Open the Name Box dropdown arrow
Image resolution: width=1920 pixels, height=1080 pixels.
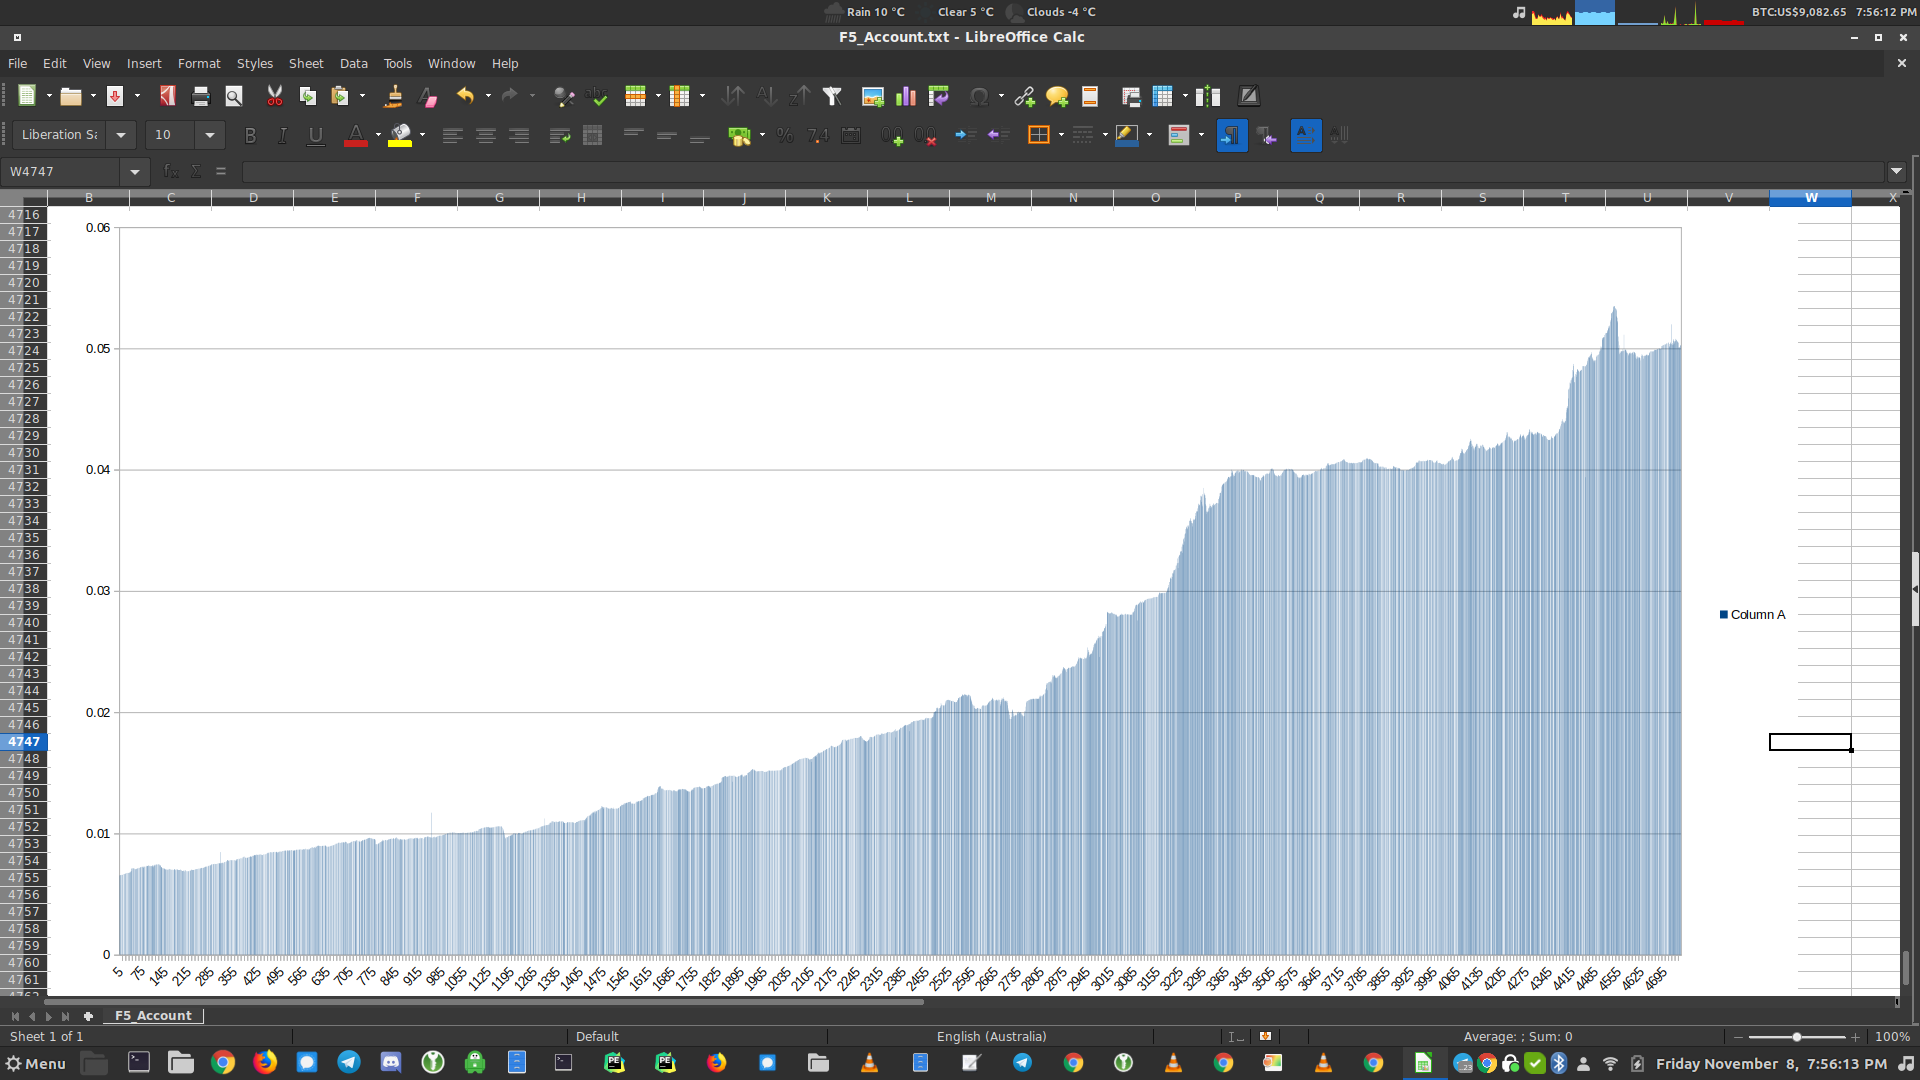pyautogui.click(x=135, y=172)
